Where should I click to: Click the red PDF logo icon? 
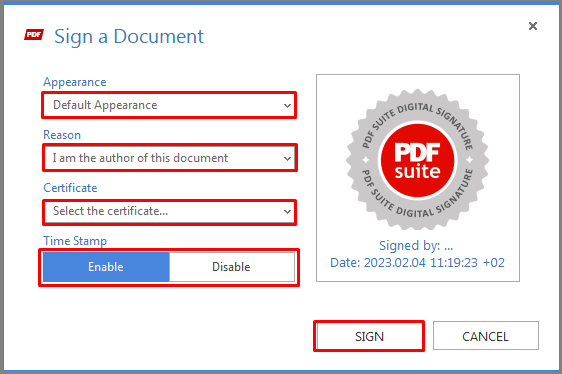pos(34,35)
